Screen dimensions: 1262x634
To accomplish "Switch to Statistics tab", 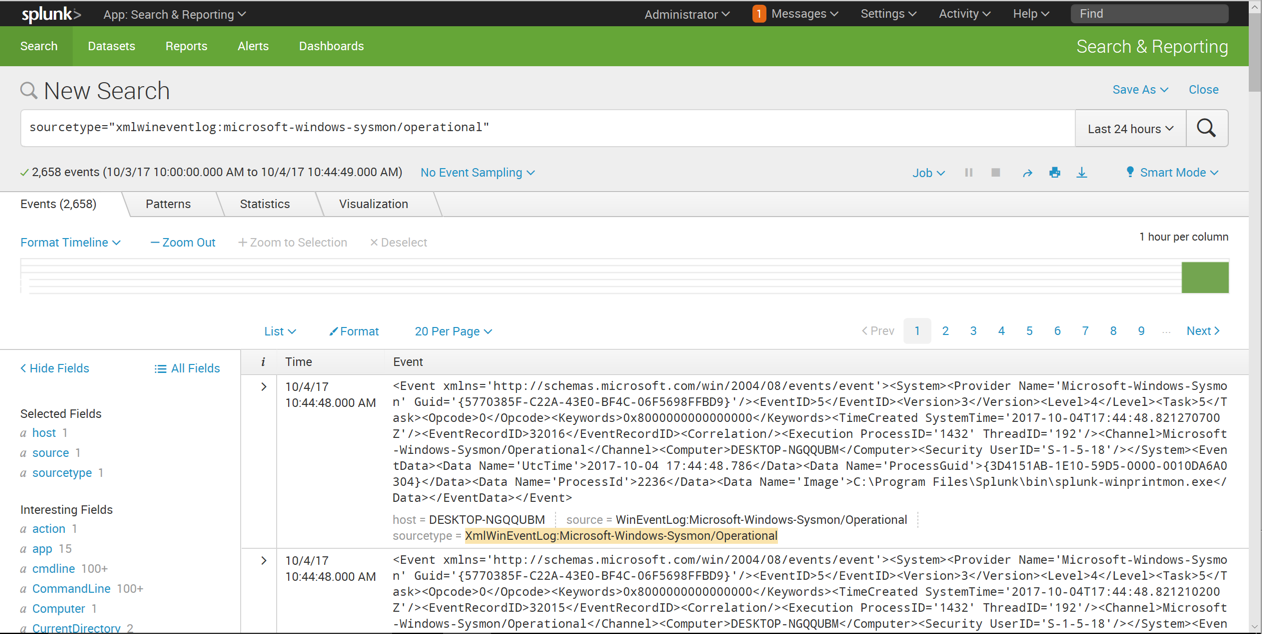I will pos(265,204).
